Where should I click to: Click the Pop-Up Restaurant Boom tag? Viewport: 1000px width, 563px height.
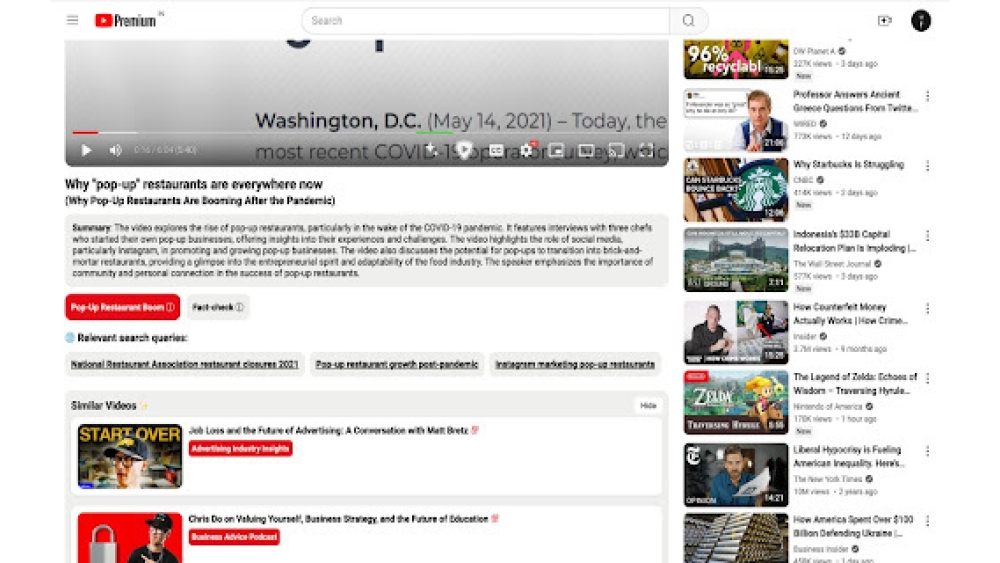coord(122,307)
